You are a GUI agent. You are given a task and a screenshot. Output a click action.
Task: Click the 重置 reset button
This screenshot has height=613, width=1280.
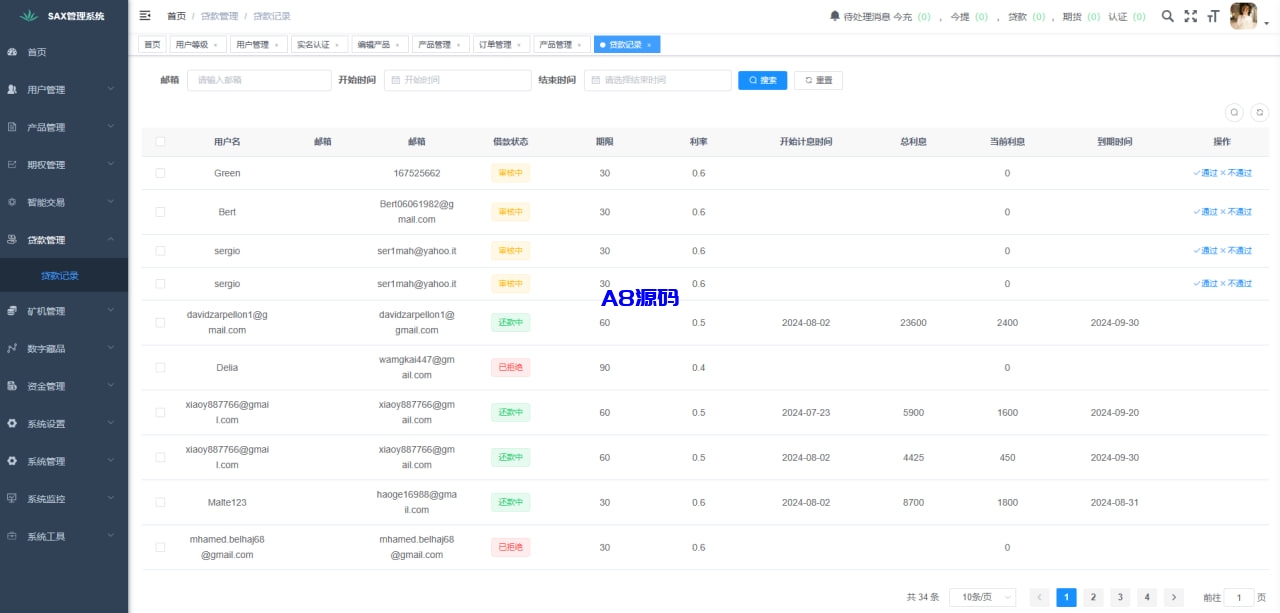pyautogui.click(x=818, y=80)
